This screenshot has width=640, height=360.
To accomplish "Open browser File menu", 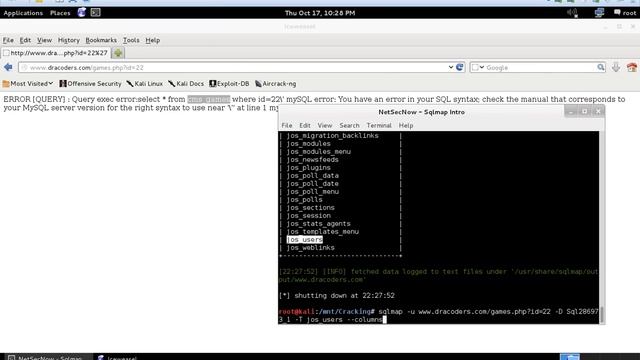I will tap(8, 40).
